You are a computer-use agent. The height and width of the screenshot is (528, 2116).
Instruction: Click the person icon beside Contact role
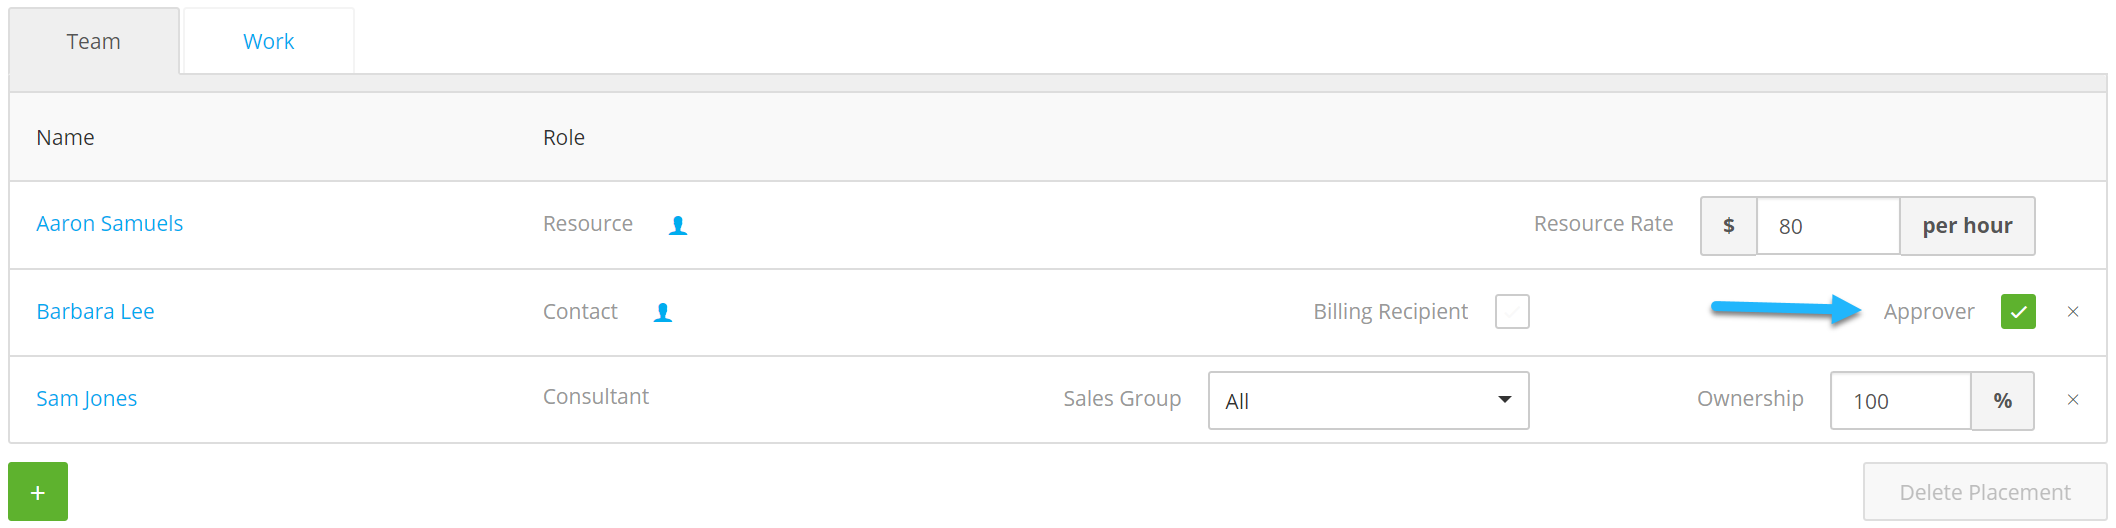click(663, 313)
